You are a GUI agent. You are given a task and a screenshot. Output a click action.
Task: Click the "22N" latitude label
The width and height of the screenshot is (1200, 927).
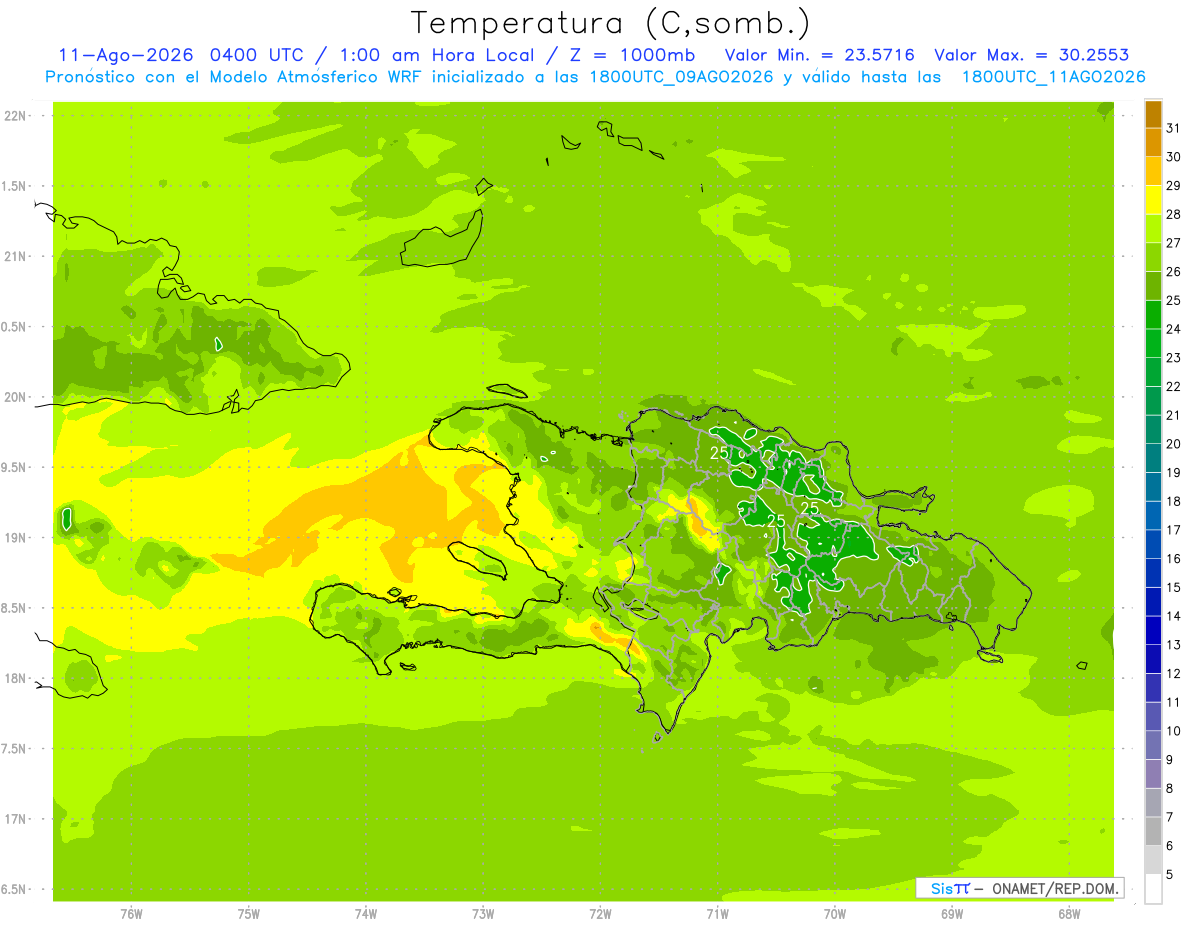tap(17, 116)
